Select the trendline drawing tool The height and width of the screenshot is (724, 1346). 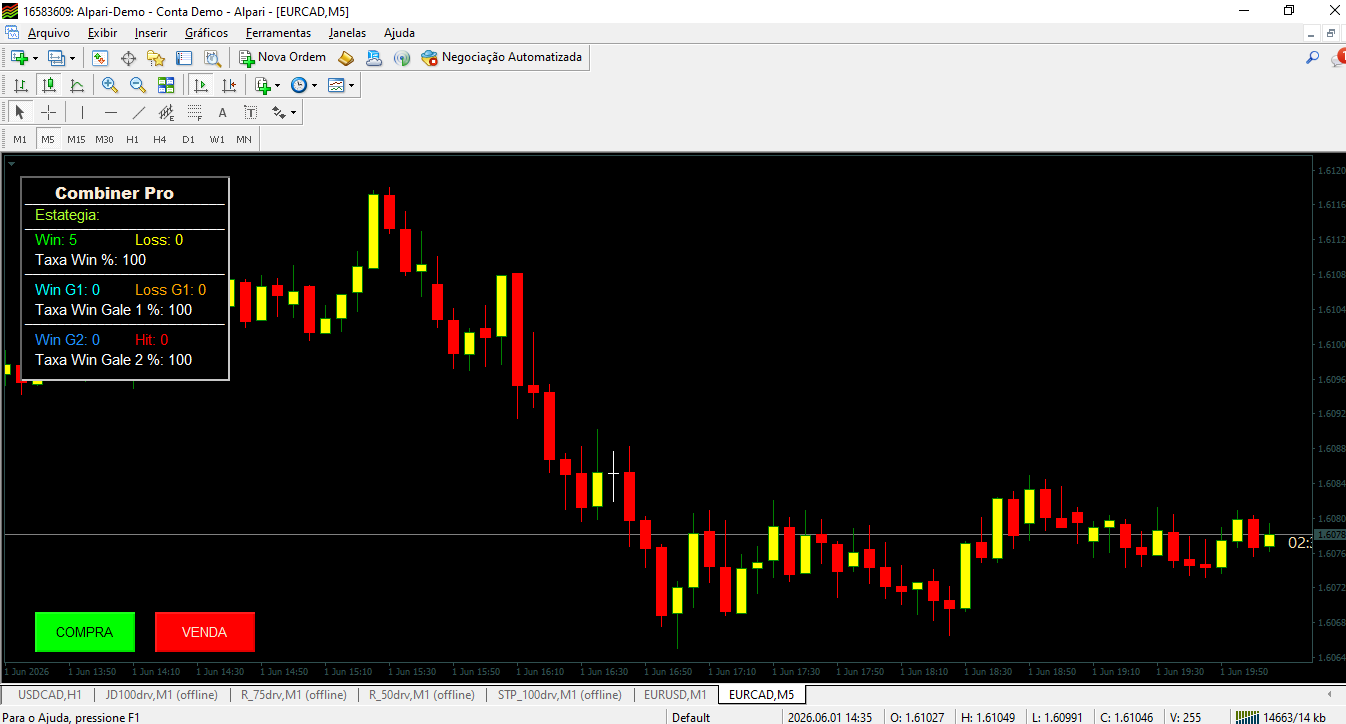tap(138, 112)
